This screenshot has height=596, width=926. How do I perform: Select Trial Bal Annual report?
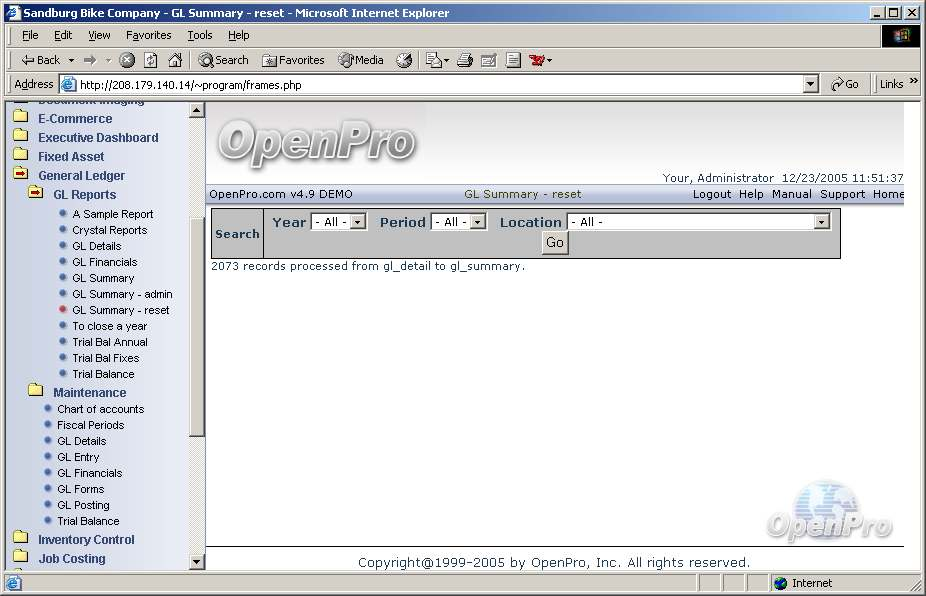pos(109,342)
